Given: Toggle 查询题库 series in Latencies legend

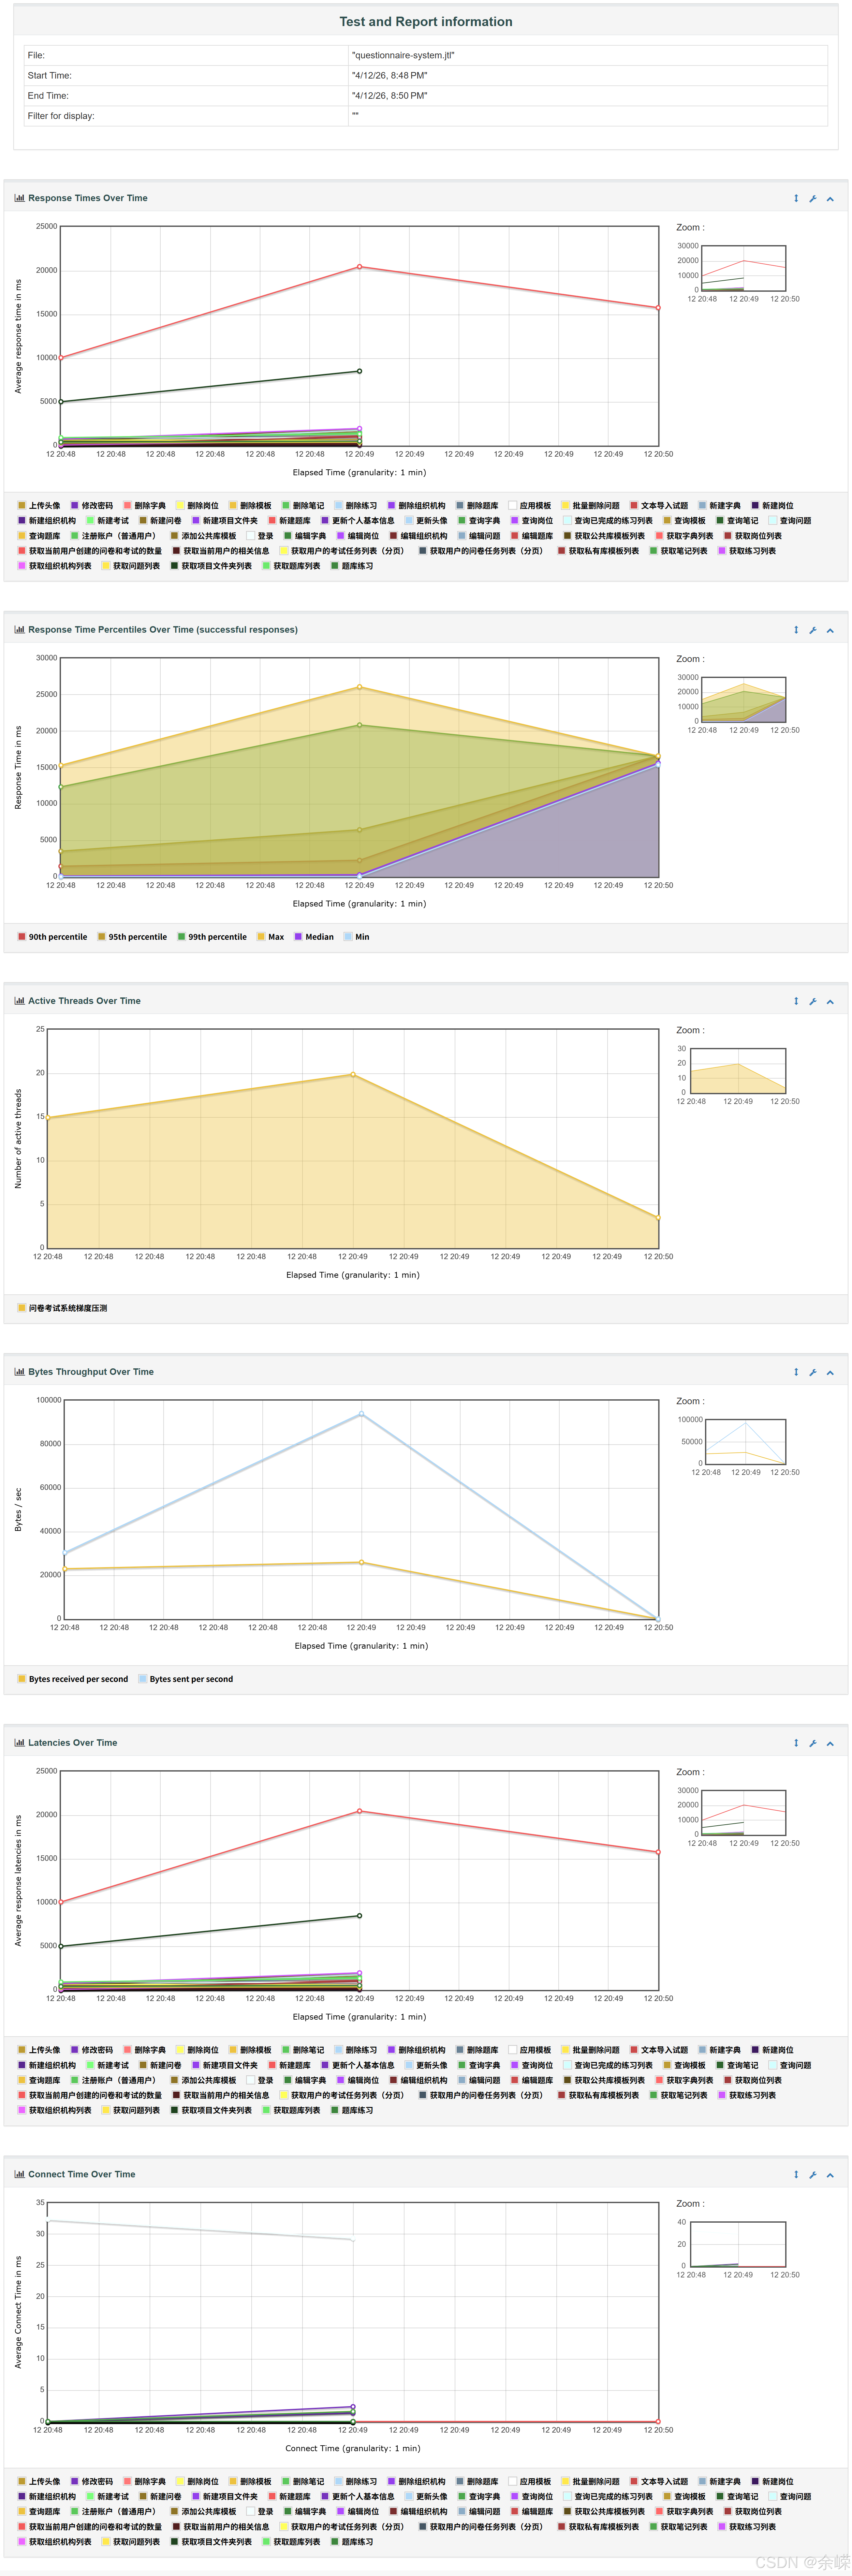Looking at the screenshot, I should point(39,2080).
